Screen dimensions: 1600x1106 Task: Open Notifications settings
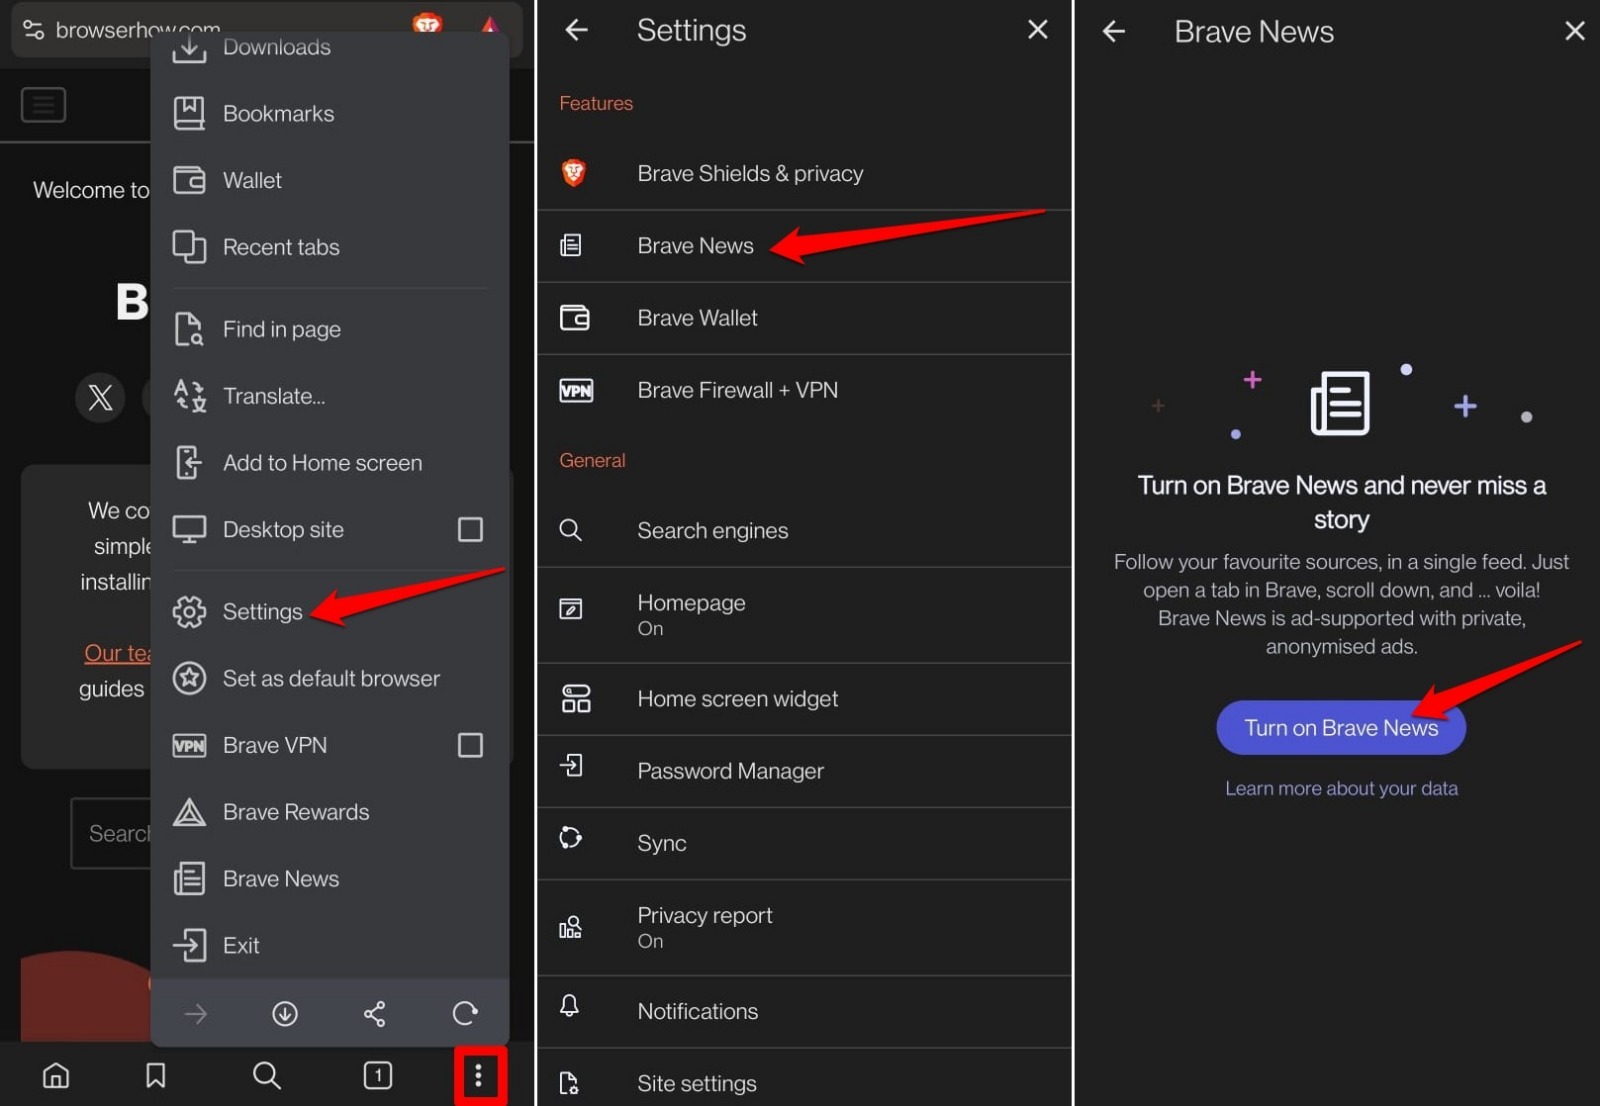[x=804, y=1011]
